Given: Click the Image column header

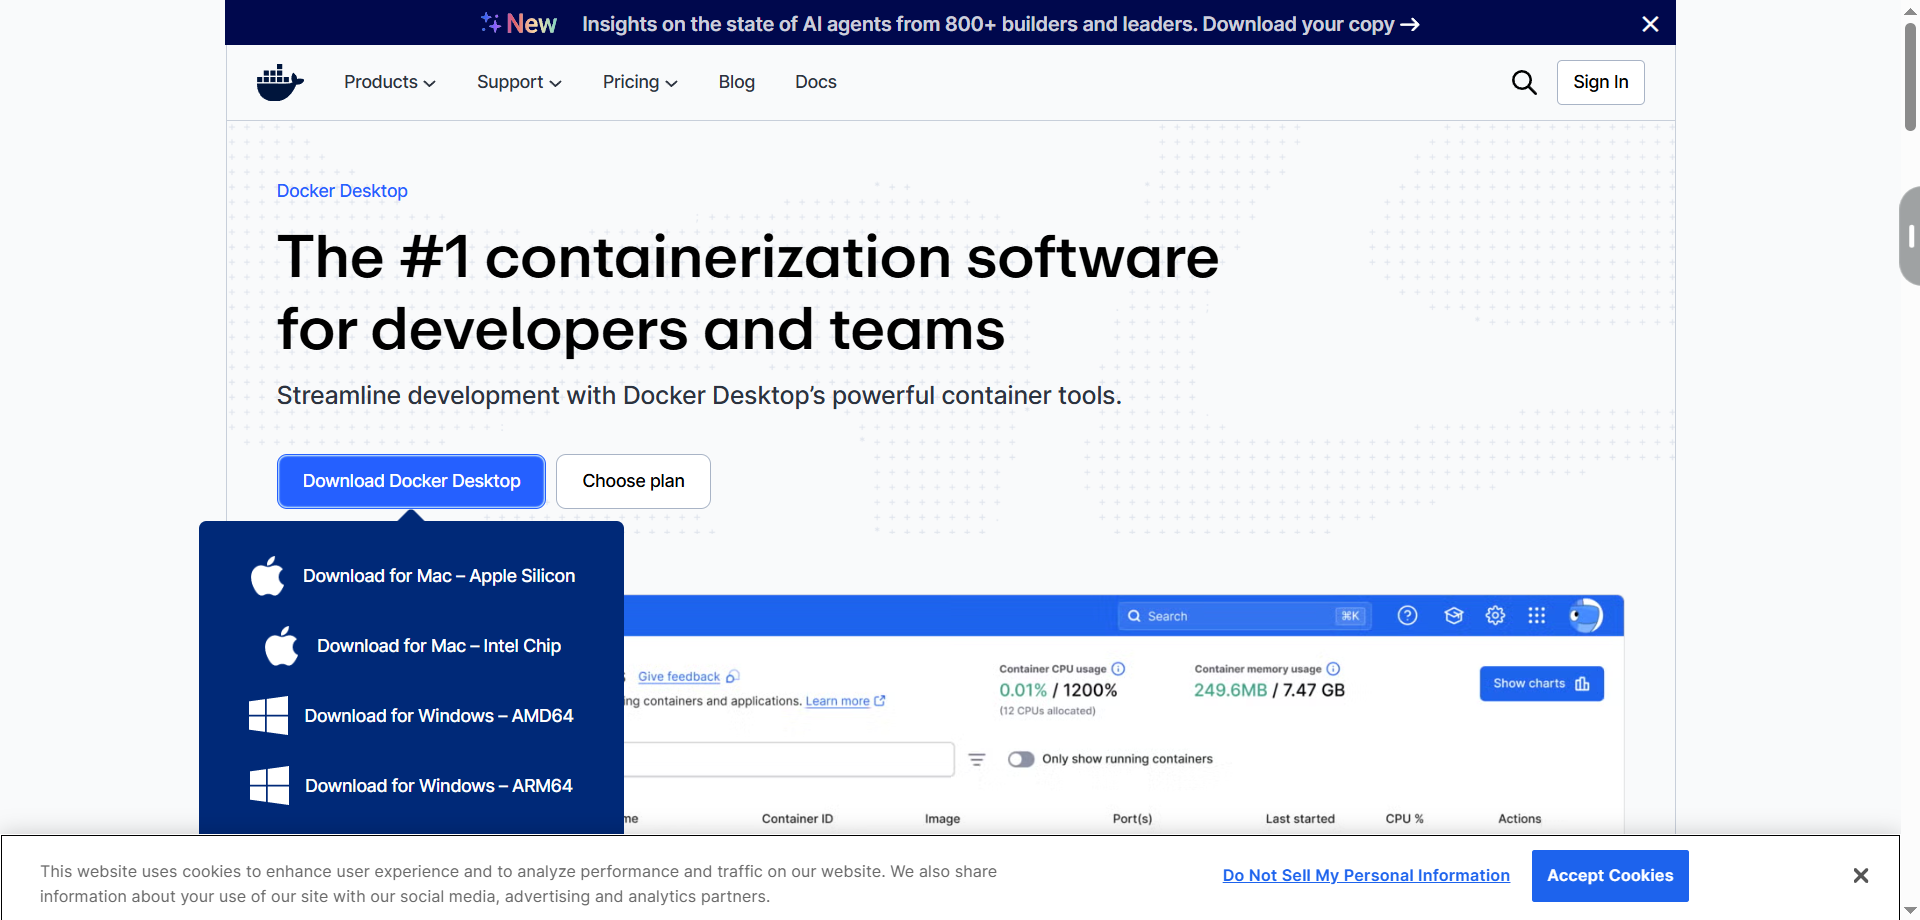Looking at the screenshot, I should pyautogui.click(x=942, y=819).
